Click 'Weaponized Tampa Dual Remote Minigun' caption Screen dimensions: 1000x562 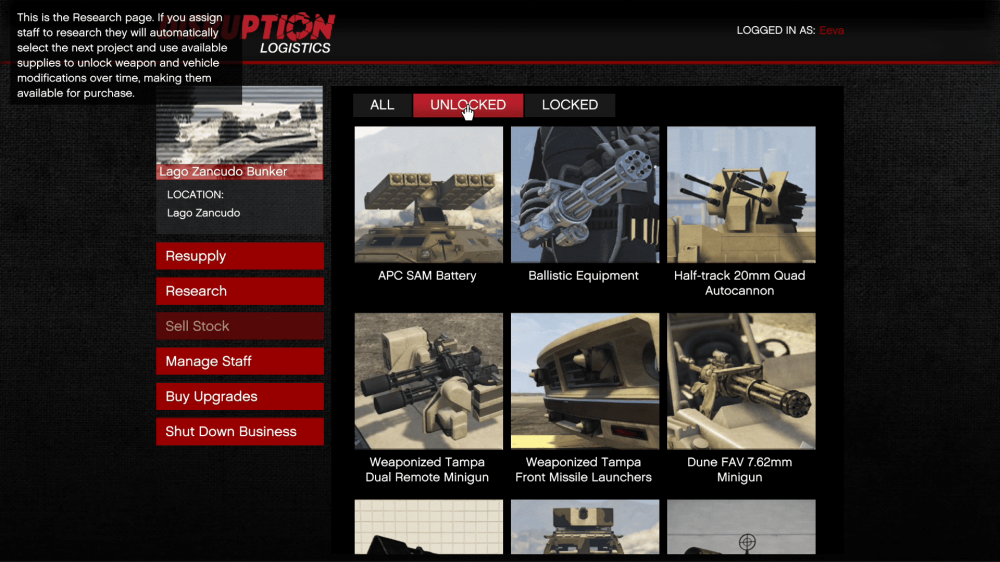click(427, 470)
